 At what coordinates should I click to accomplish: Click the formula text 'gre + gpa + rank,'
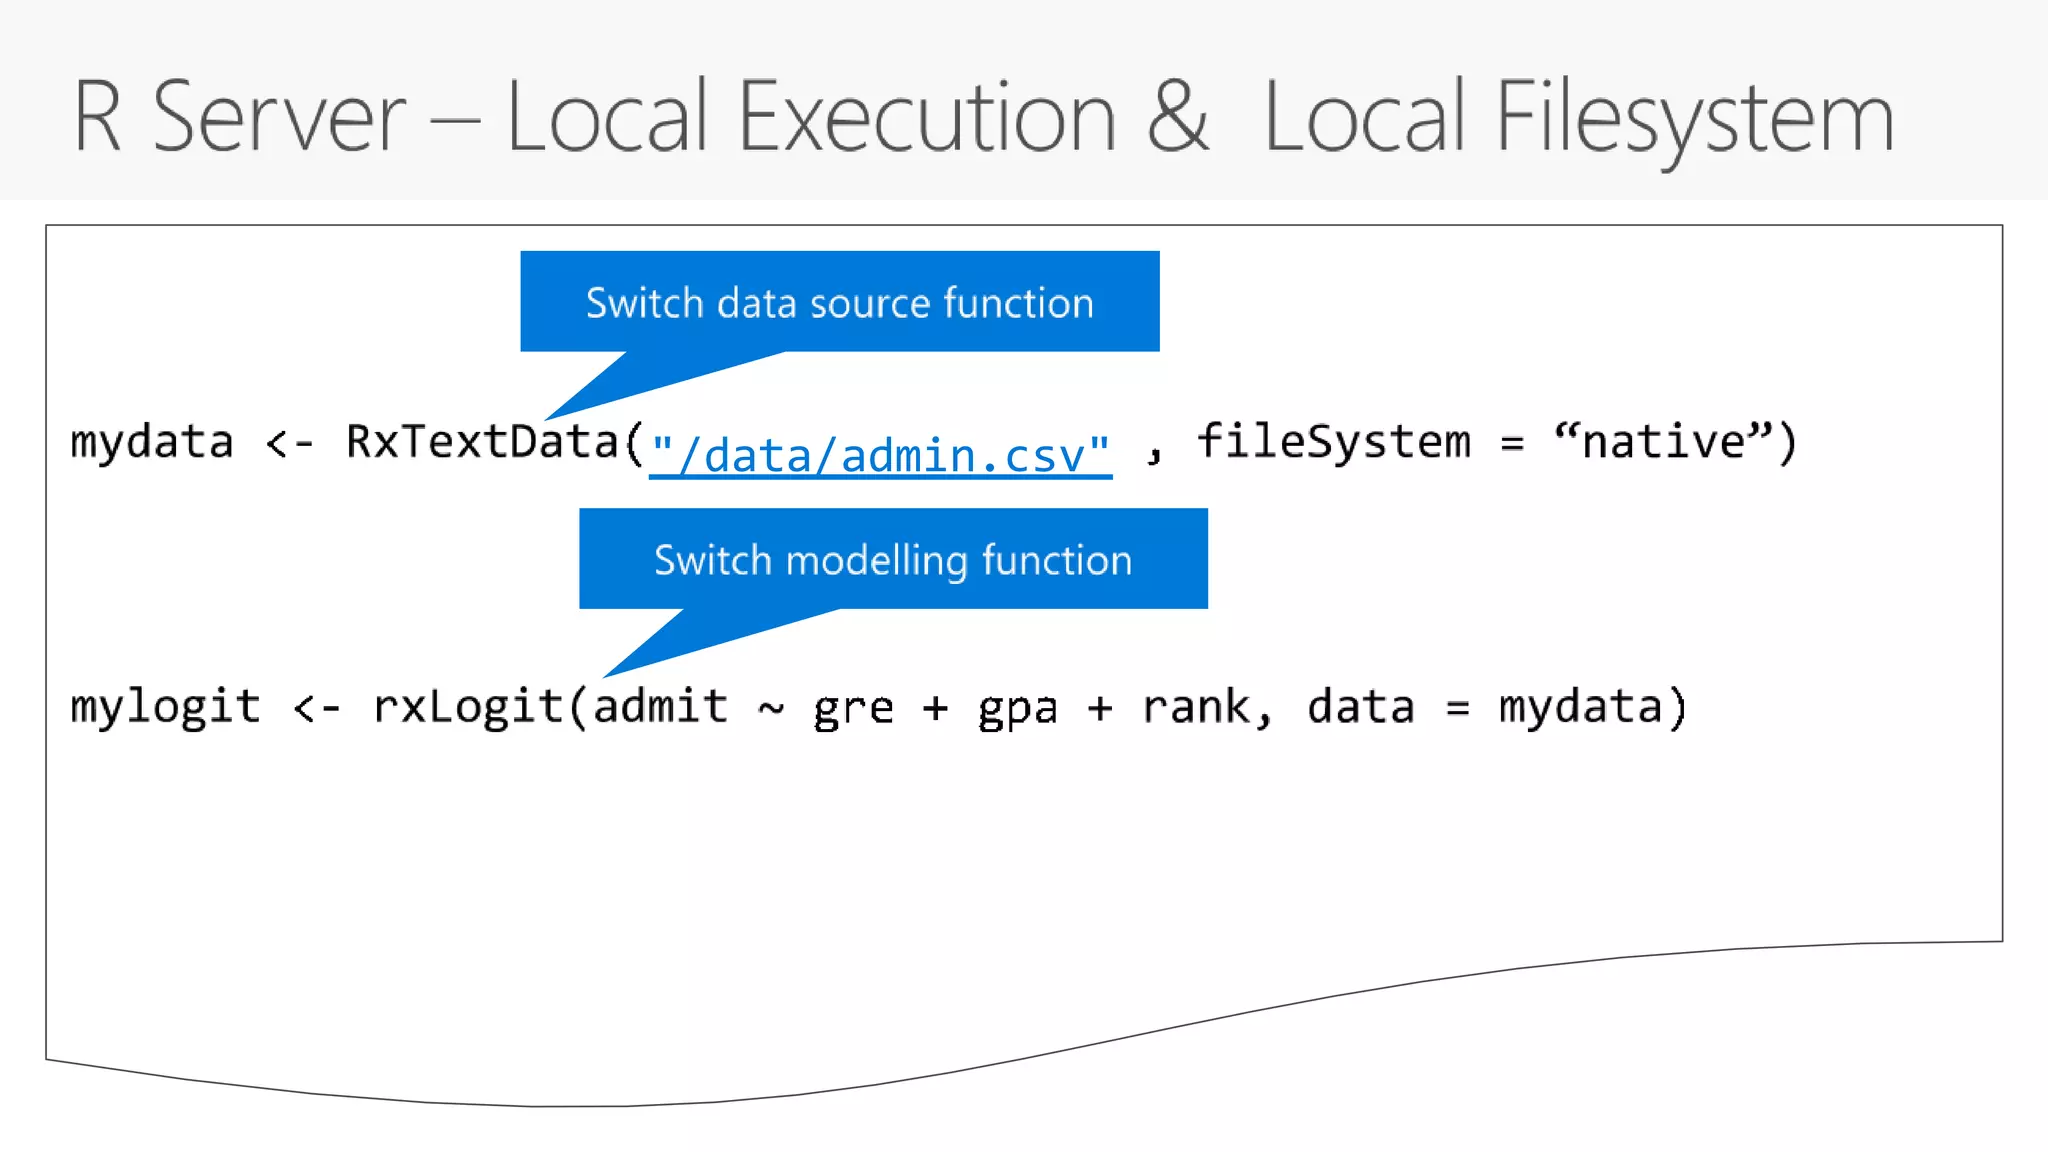pos(1043,708)
